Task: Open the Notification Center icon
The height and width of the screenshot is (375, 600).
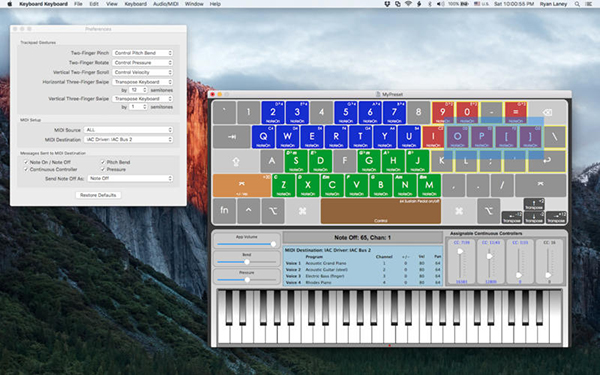Action: click(589, 4)
